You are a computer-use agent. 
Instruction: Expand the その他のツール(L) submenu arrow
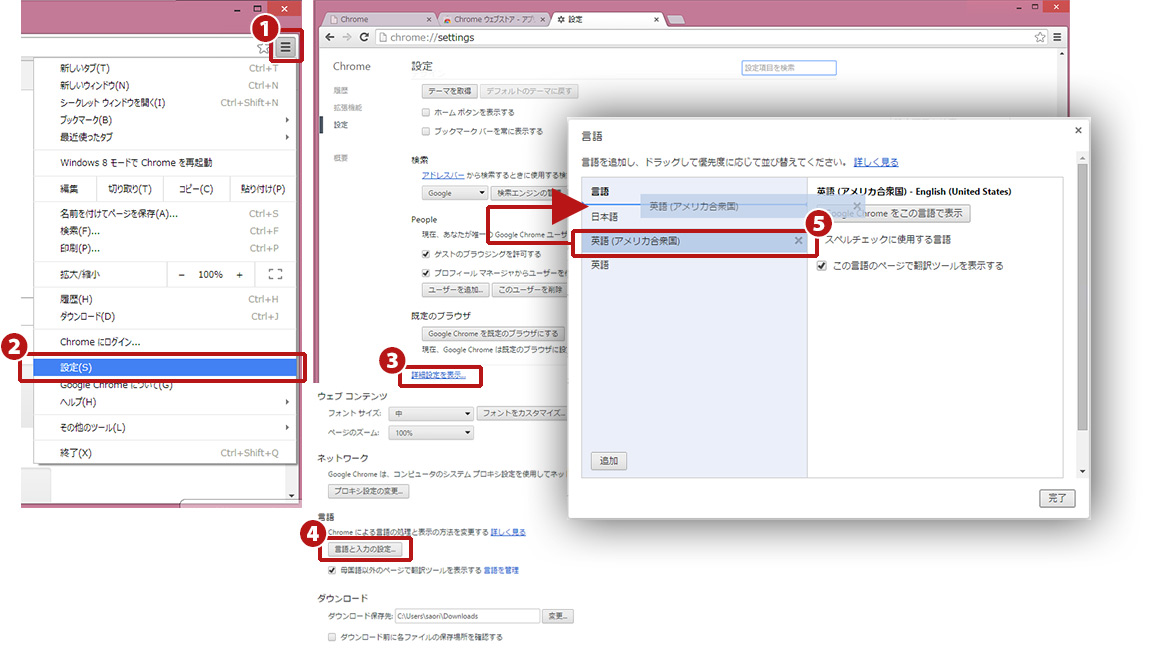pyautogui.click(x=287, y=427)
